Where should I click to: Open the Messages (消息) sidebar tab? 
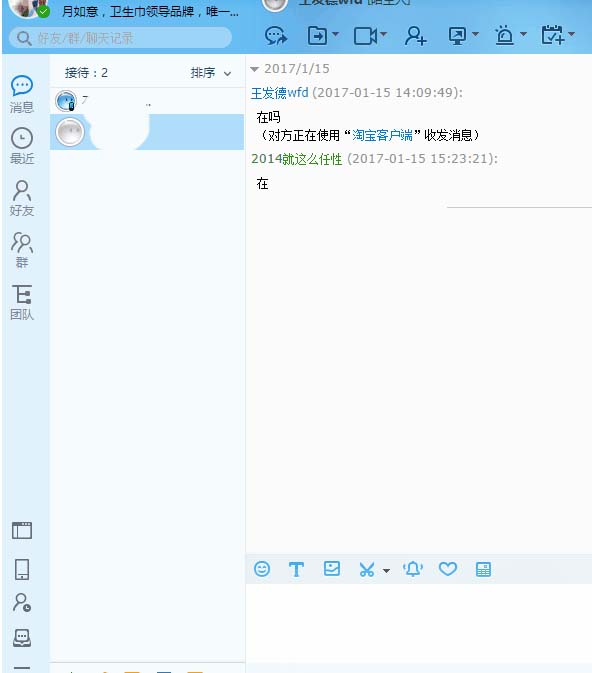pos(21,94)
